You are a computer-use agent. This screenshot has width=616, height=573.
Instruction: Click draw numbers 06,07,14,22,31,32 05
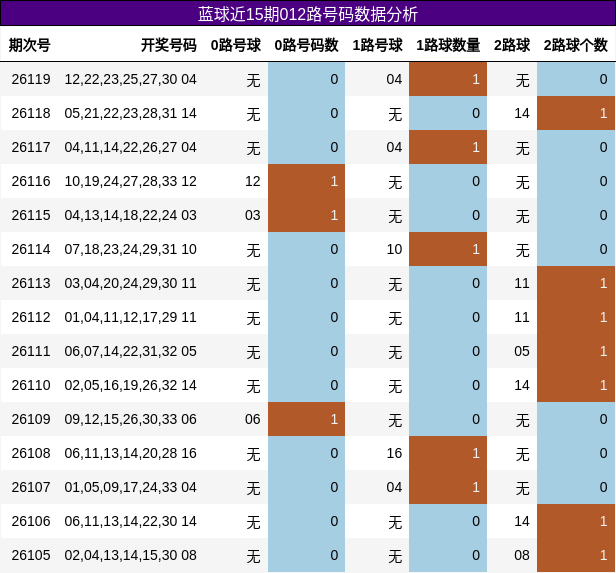pos(130,351)
